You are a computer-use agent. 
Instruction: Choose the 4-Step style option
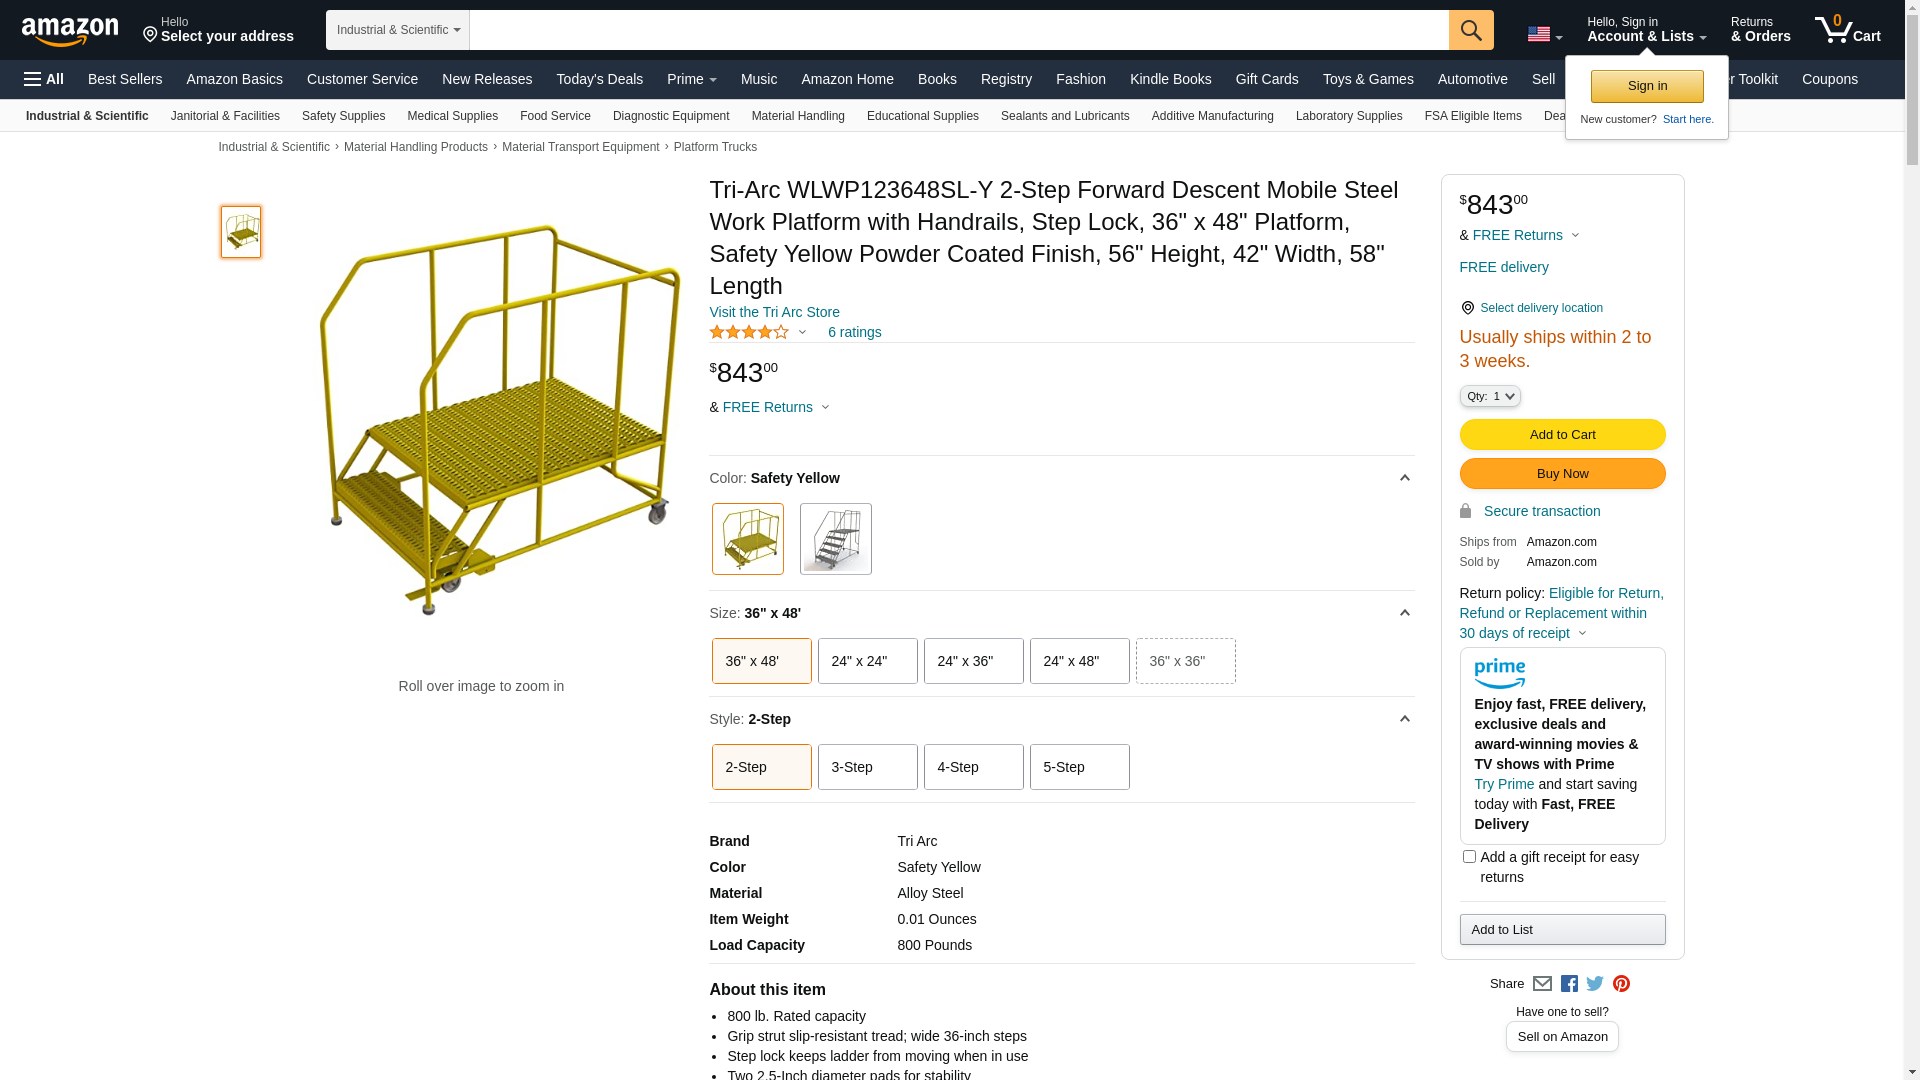tap(973, 767)
